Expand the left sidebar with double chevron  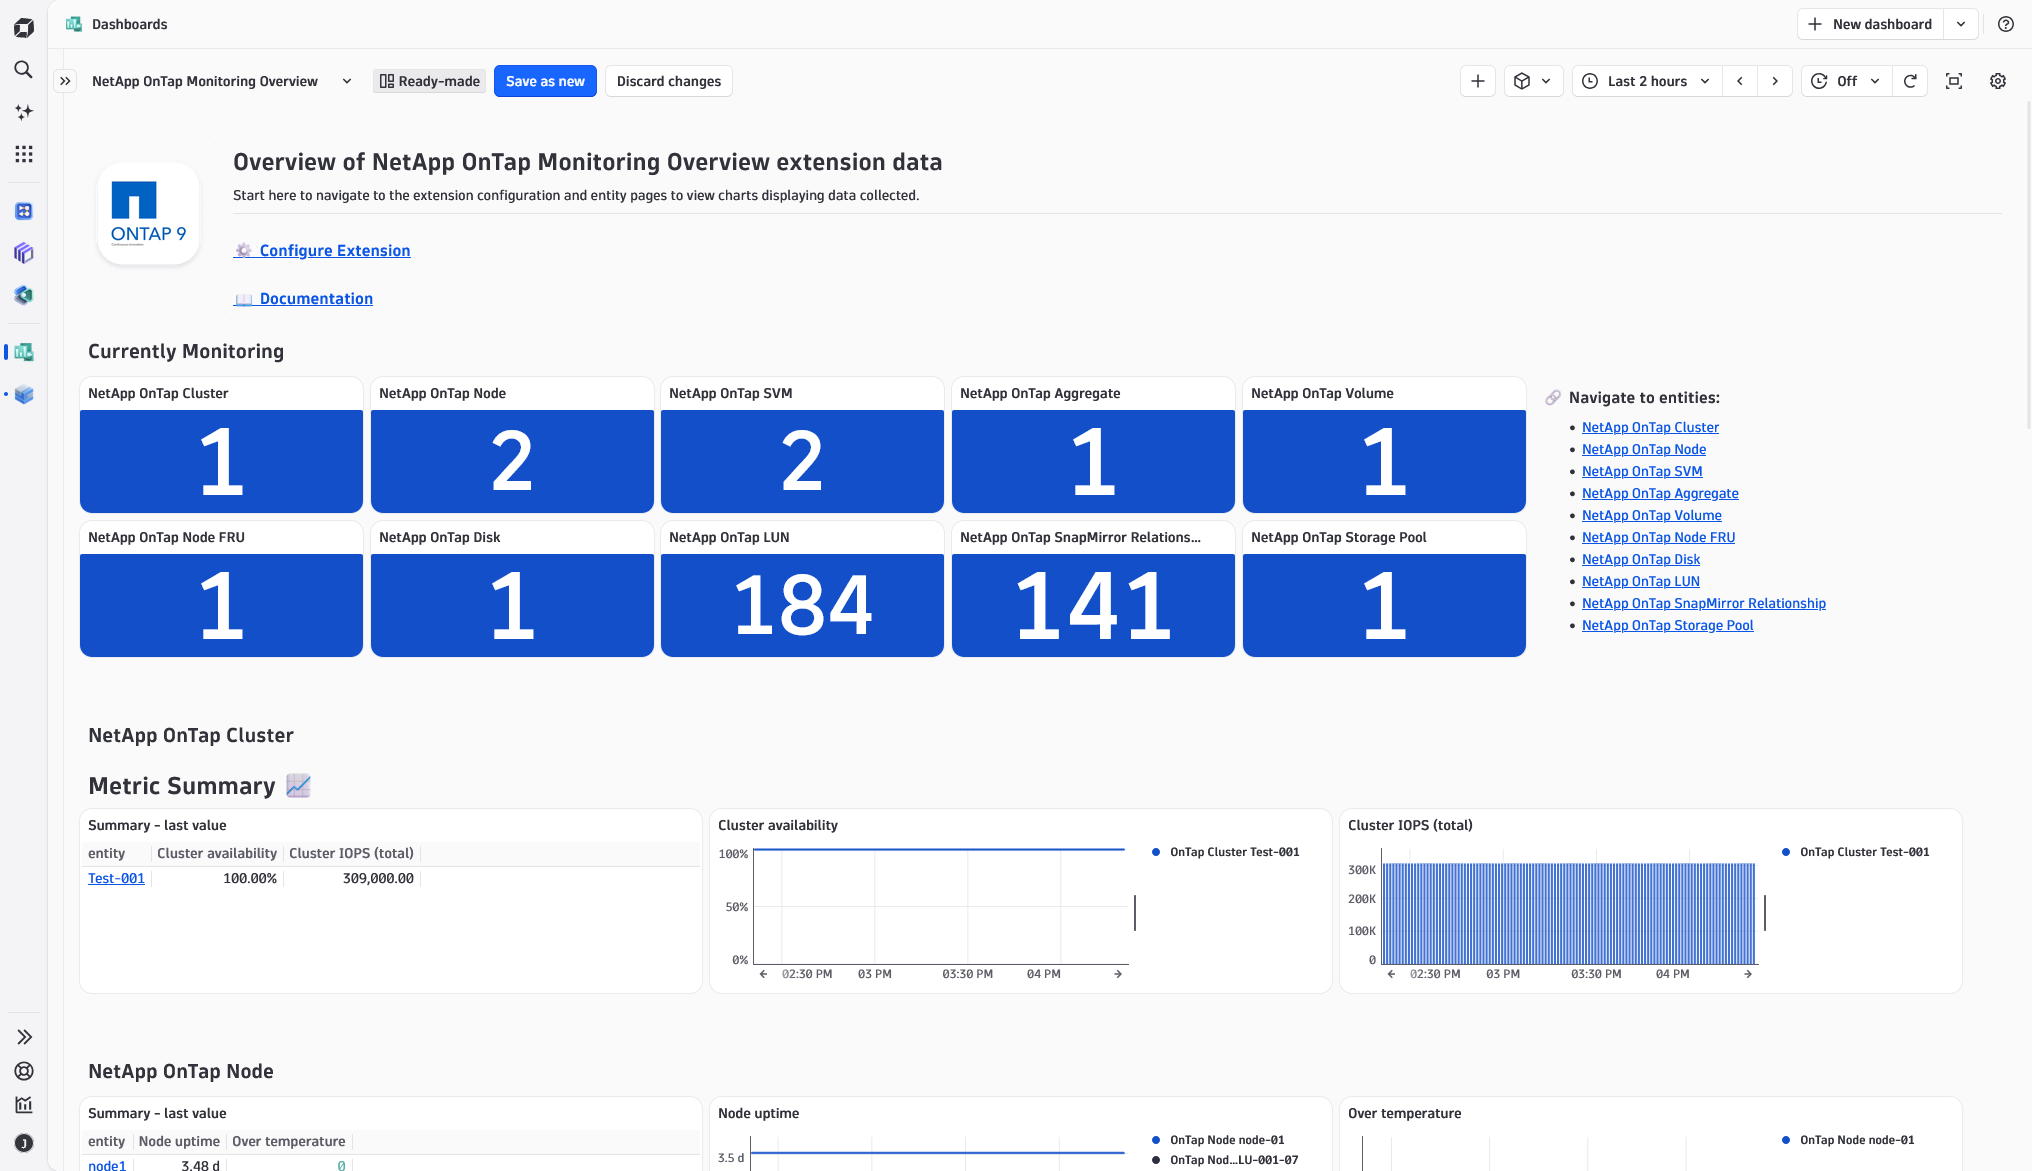click(x=24, y=1037)
